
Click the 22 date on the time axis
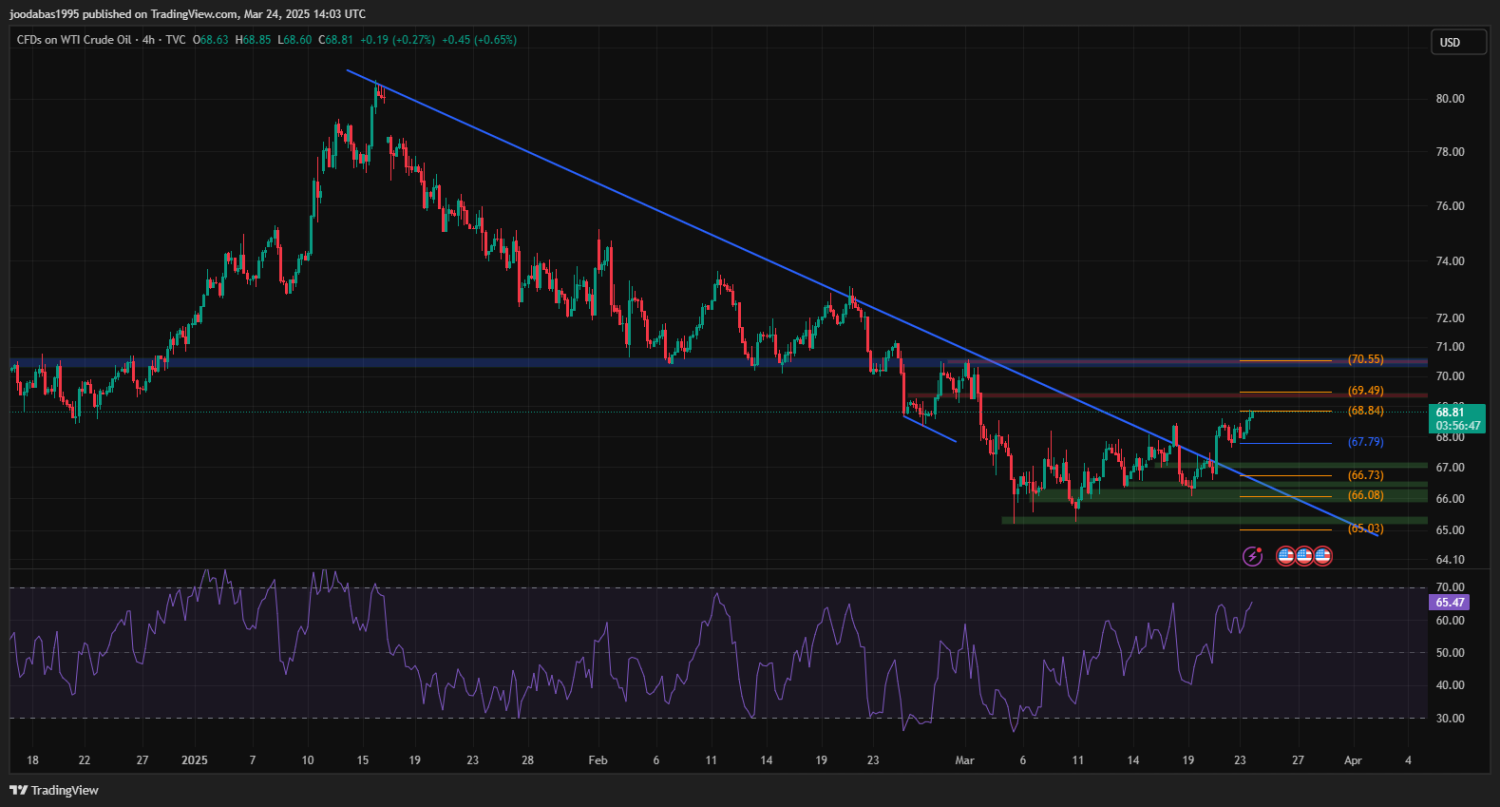click(x=84, y=761)
